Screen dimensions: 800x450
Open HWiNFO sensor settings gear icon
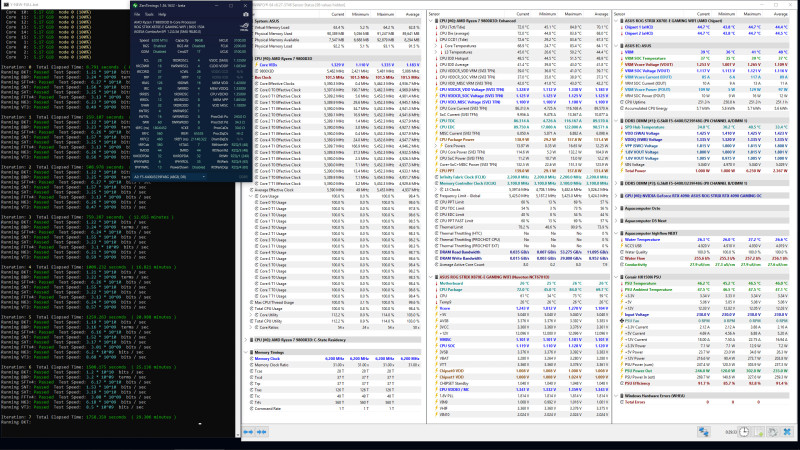[773, 432]
